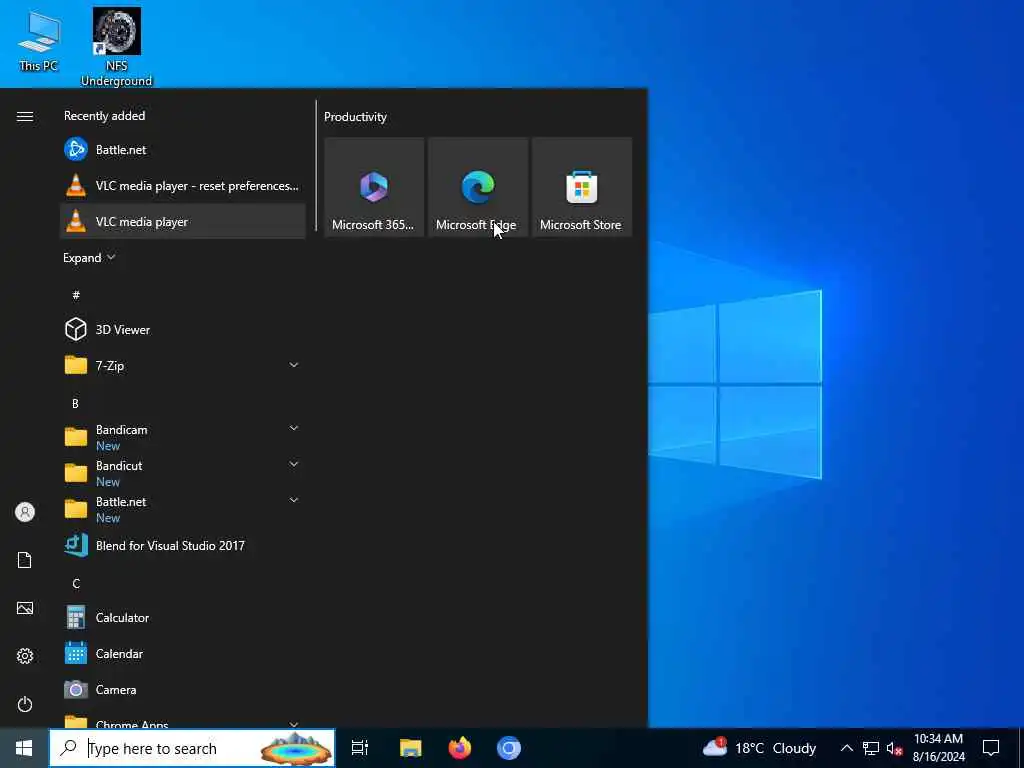Open the weather widget showing 18°C Cloudy
This screenshot has height=768, width=1024.
(x=760, y=748)
